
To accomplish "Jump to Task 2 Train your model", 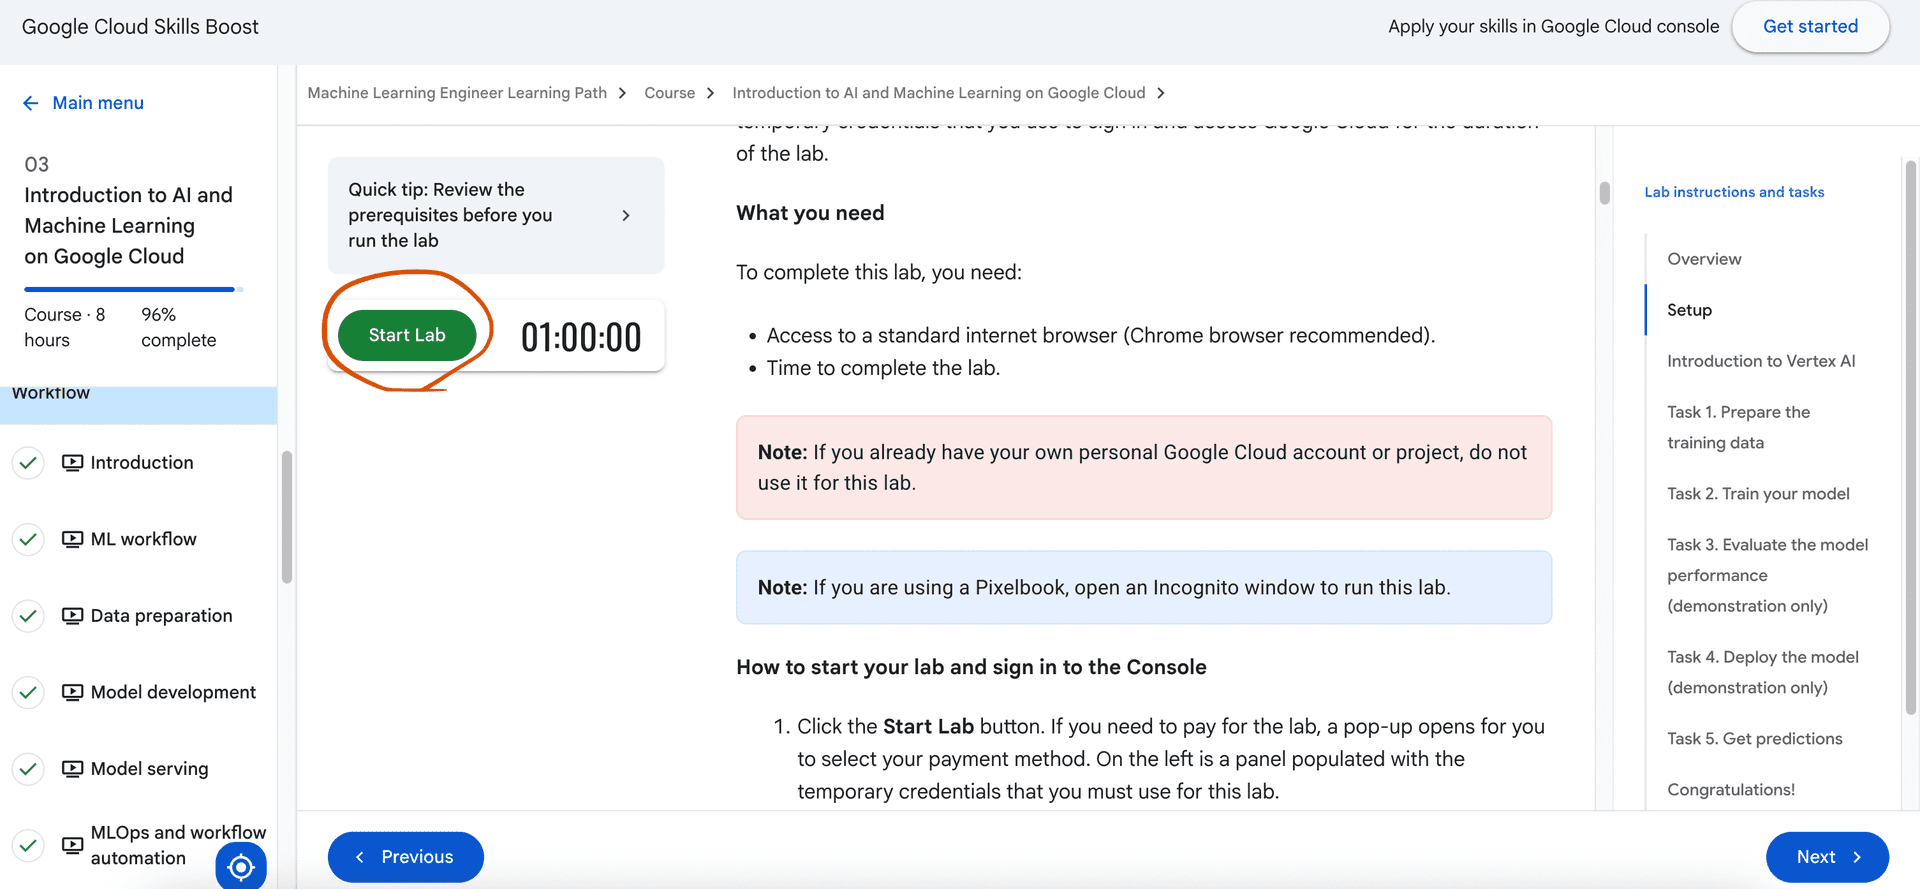I will pos(1758,494).
